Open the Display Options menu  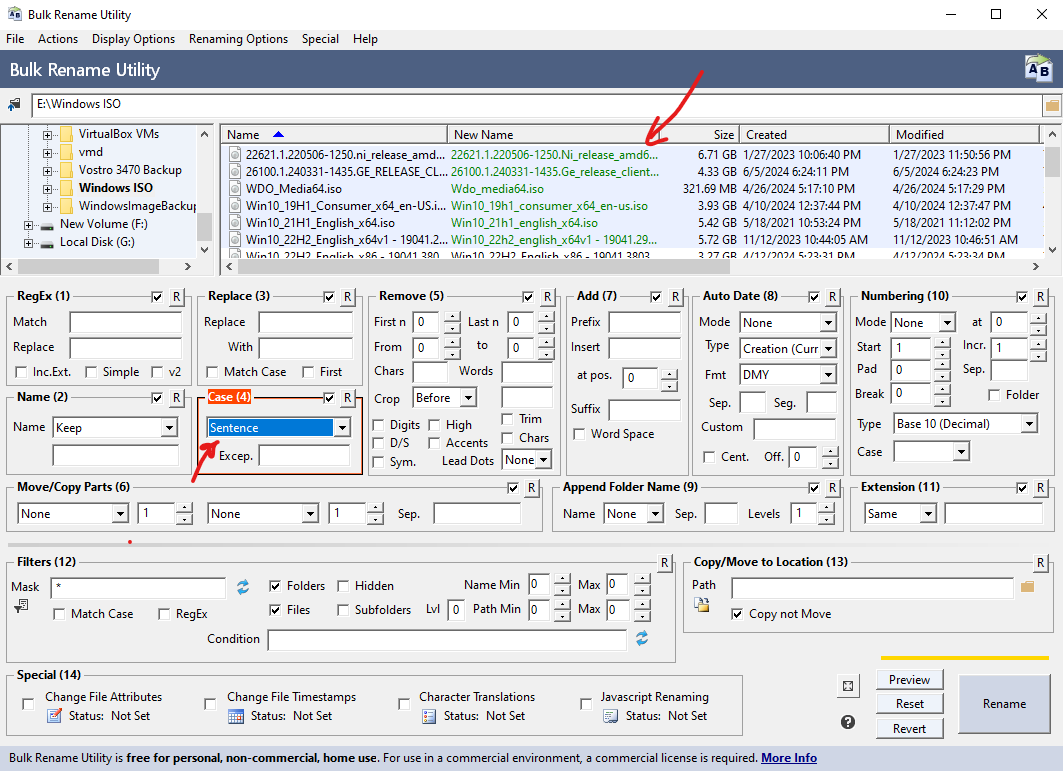(134, 39)
